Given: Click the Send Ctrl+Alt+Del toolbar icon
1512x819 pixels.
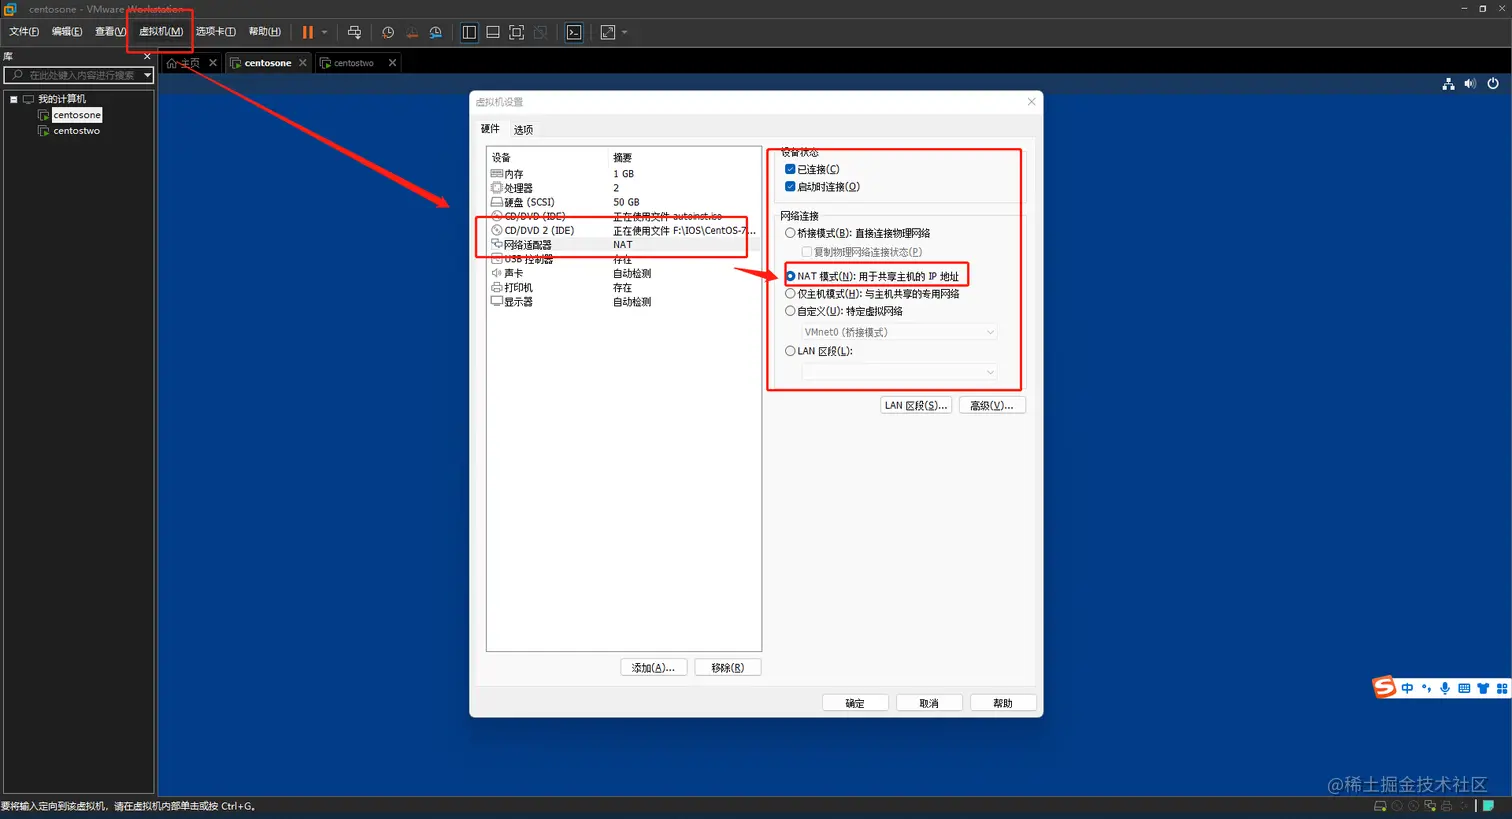Looking at the screenshot, I should [x=354, y=32].
